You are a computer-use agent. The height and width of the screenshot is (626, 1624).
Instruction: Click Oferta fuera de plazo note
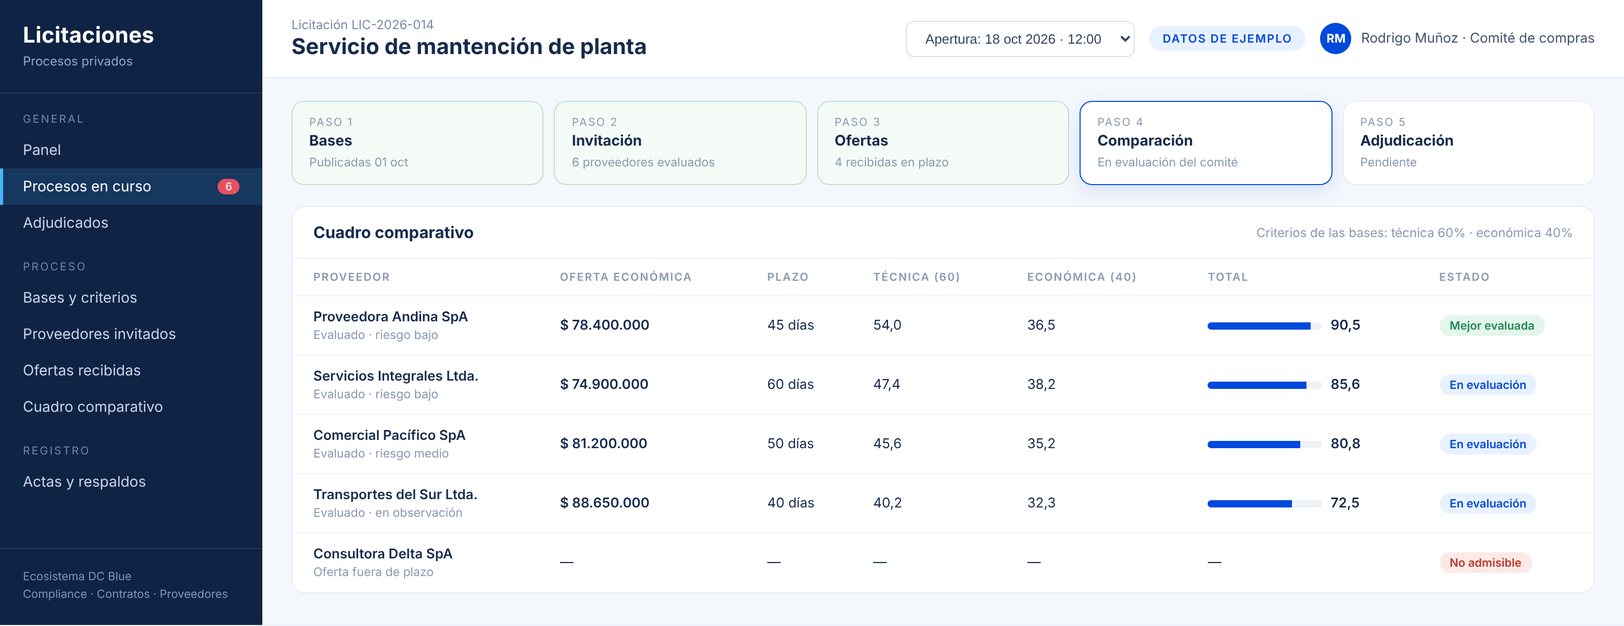point(373,572)
